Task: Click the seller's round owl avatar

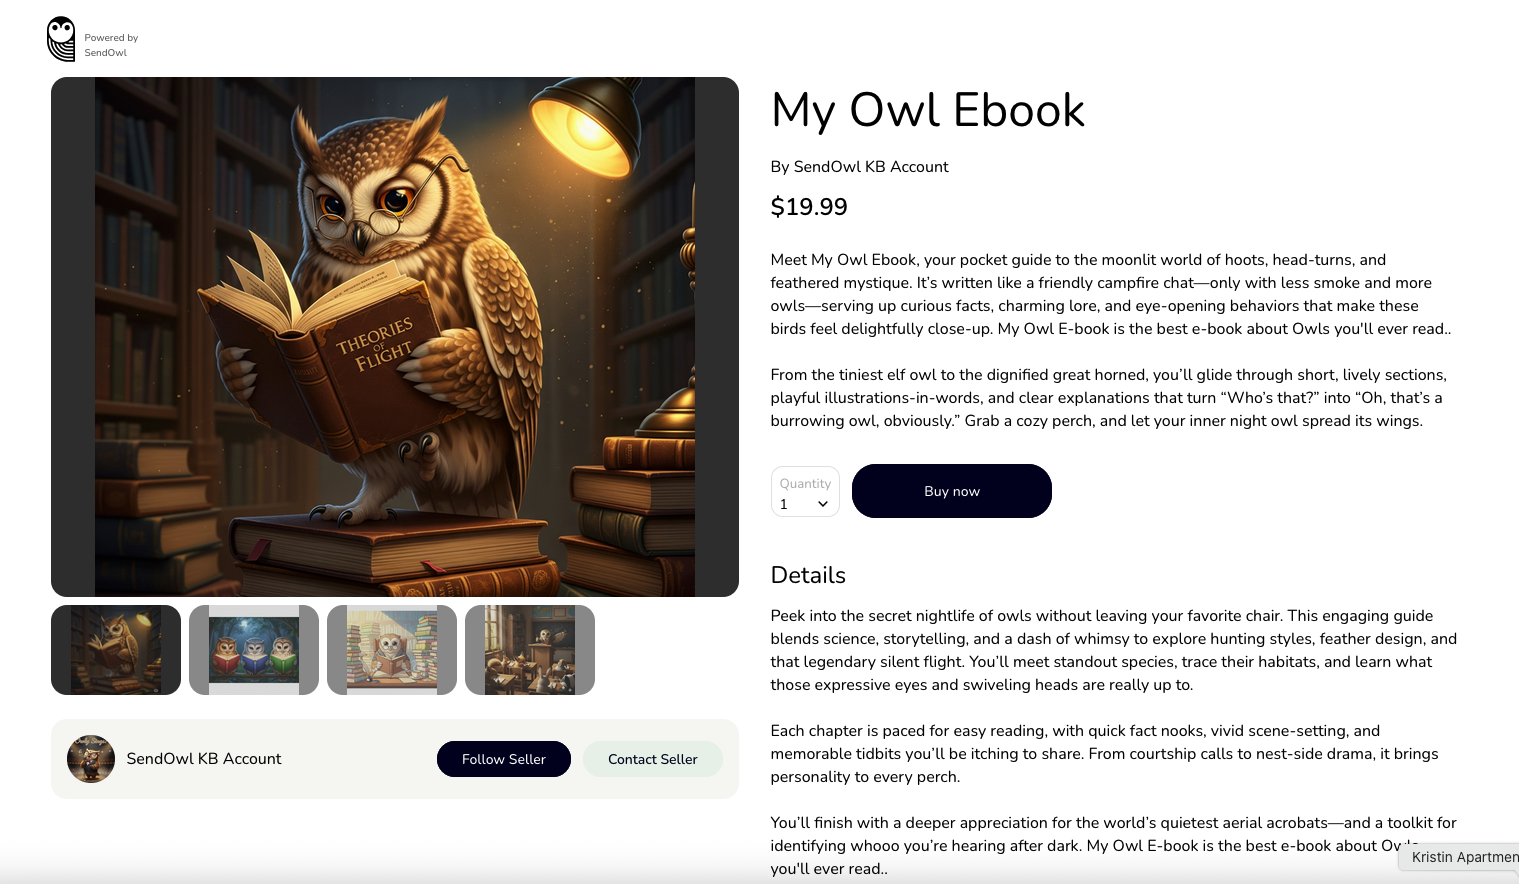Action: click(x=91, y=759)
